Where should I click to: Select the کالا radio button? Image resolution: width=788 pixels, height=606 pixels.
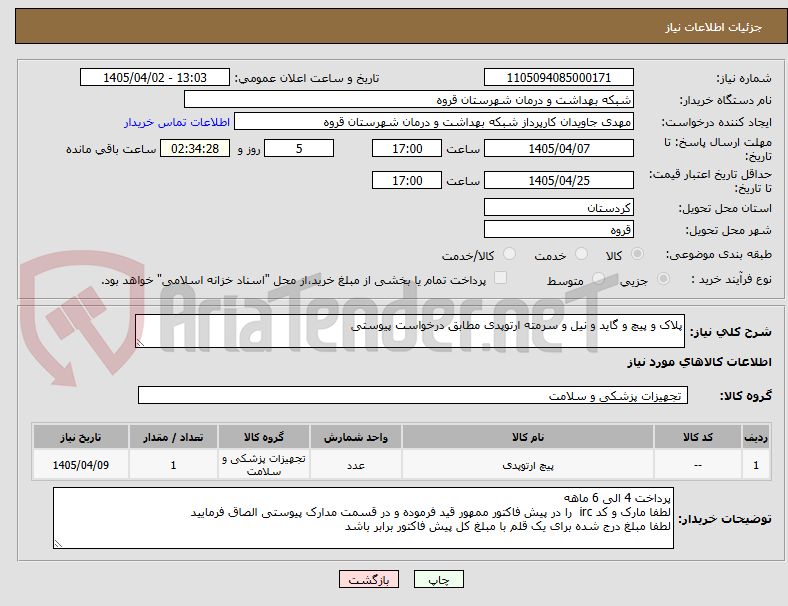[637, 254]
